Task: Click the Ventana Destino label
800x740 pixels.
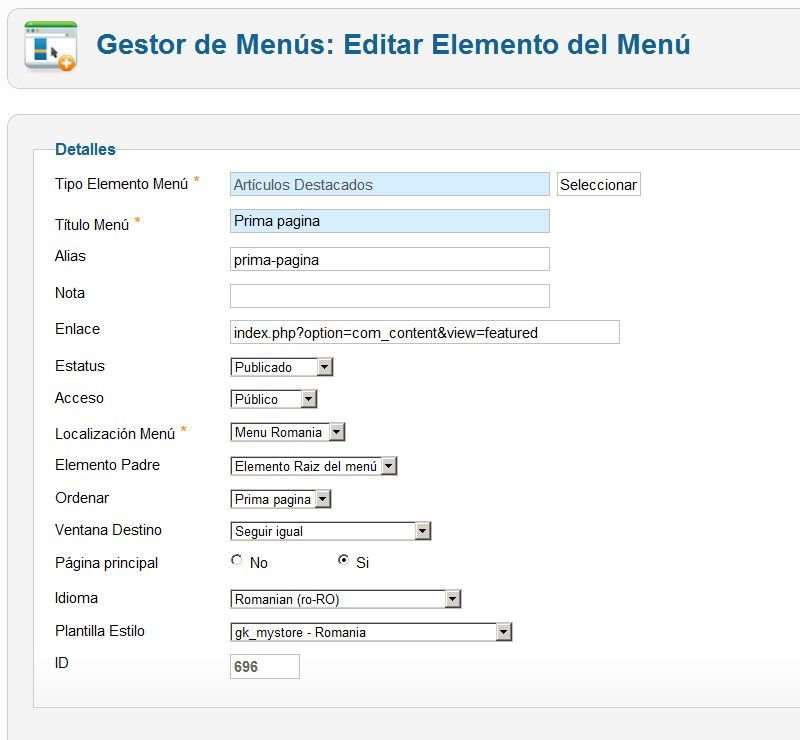Action: click(x=109, y=530)
